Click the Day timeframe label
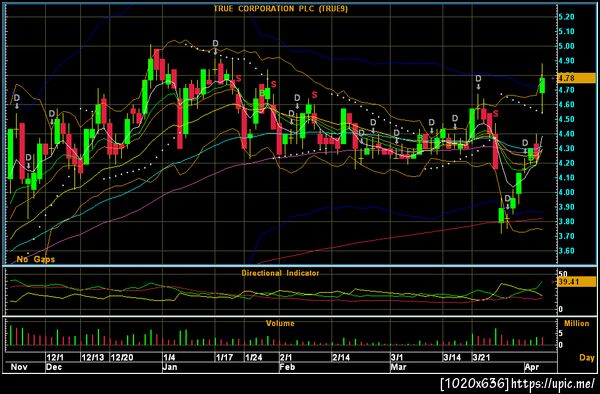Screen dimensions: 600x394 [587, 358]
